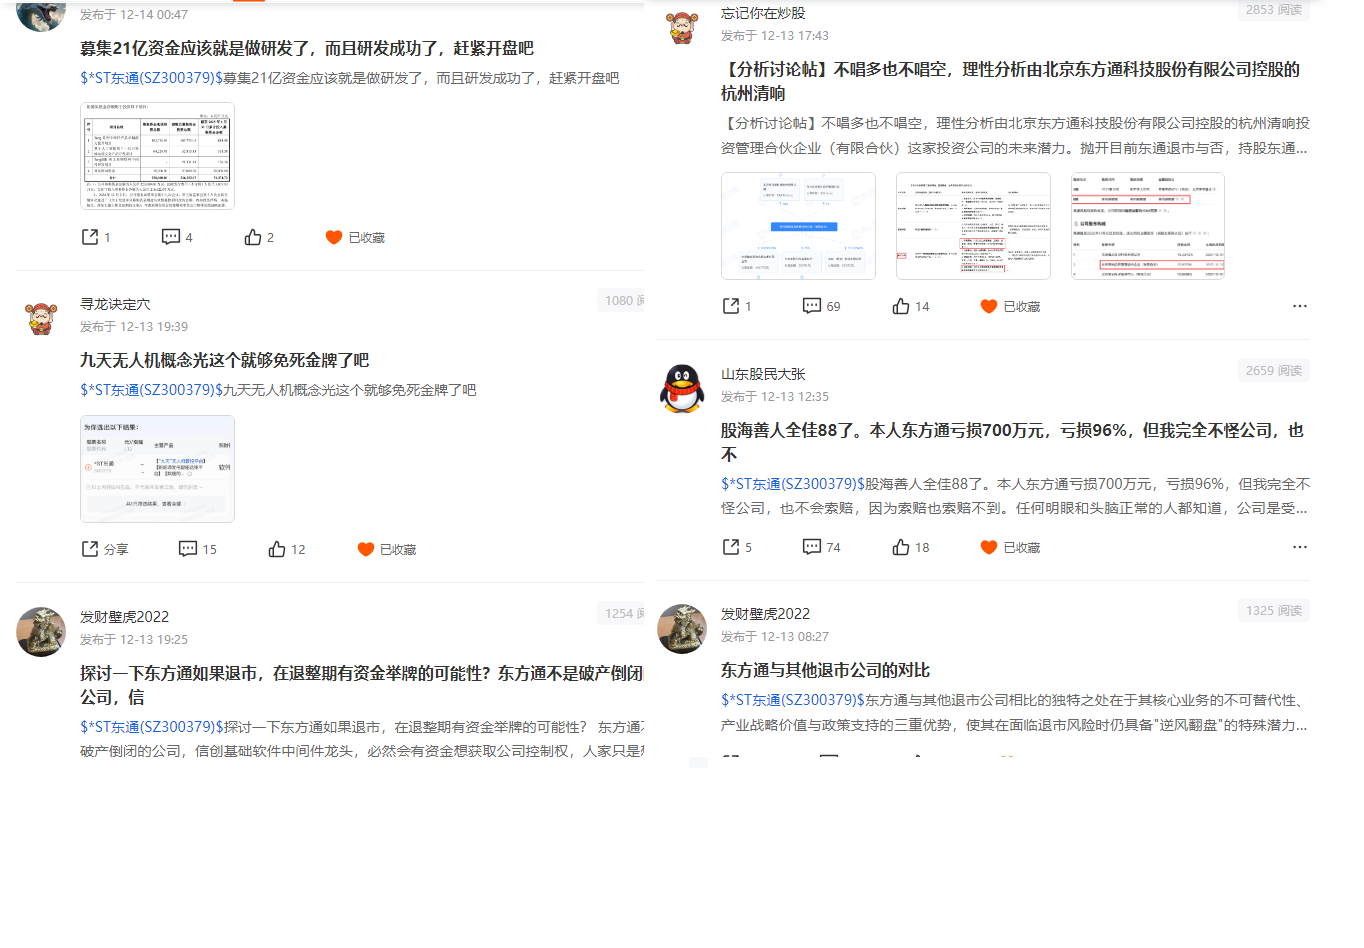1364x948 pixels.
Task: Like 分析讨论帖 post with 14 likes
Action: (901, 306)
